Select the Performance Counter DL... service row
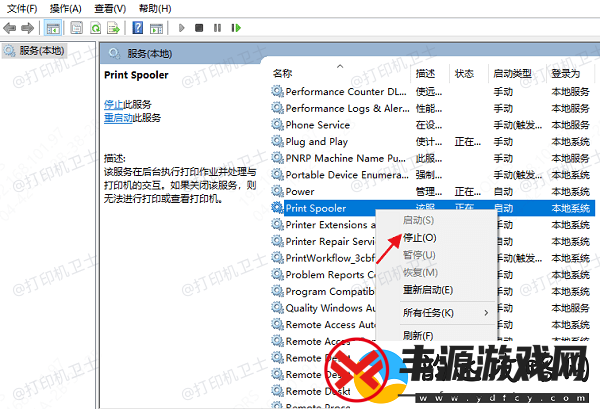The image size is (600, 409). point(432,91)
